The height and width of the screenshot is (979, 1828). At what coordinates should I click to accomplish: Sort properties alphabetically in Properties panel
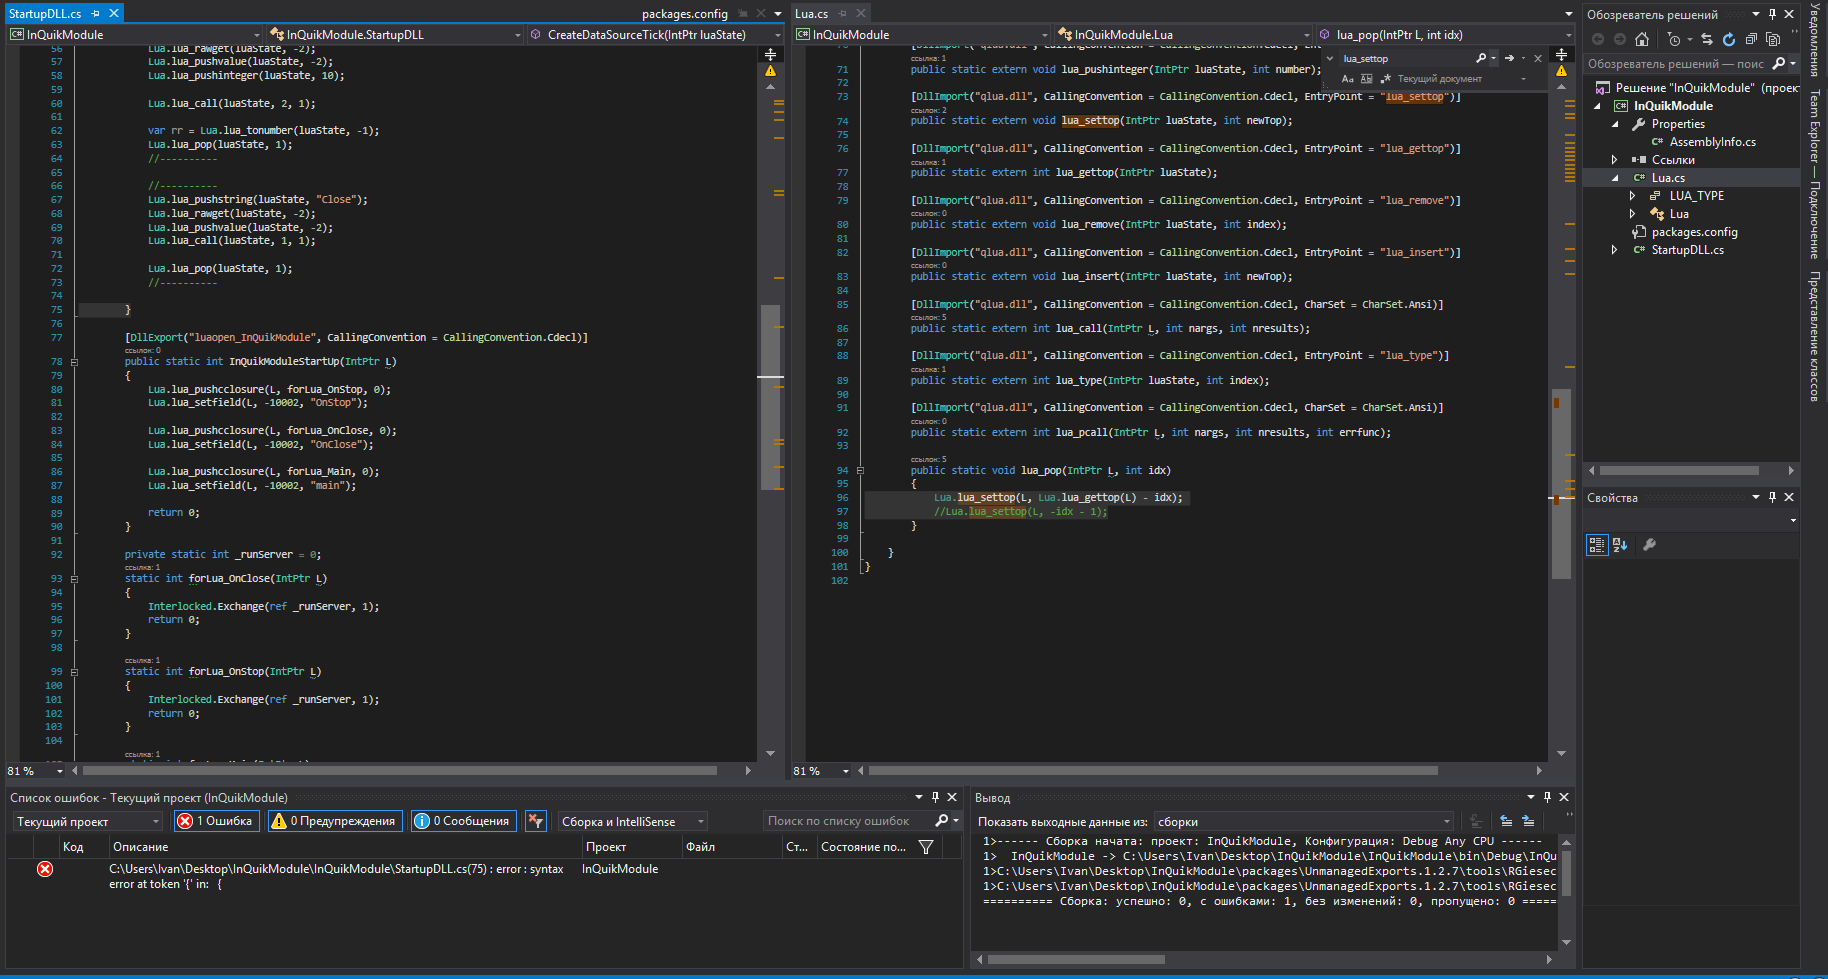1620,545
